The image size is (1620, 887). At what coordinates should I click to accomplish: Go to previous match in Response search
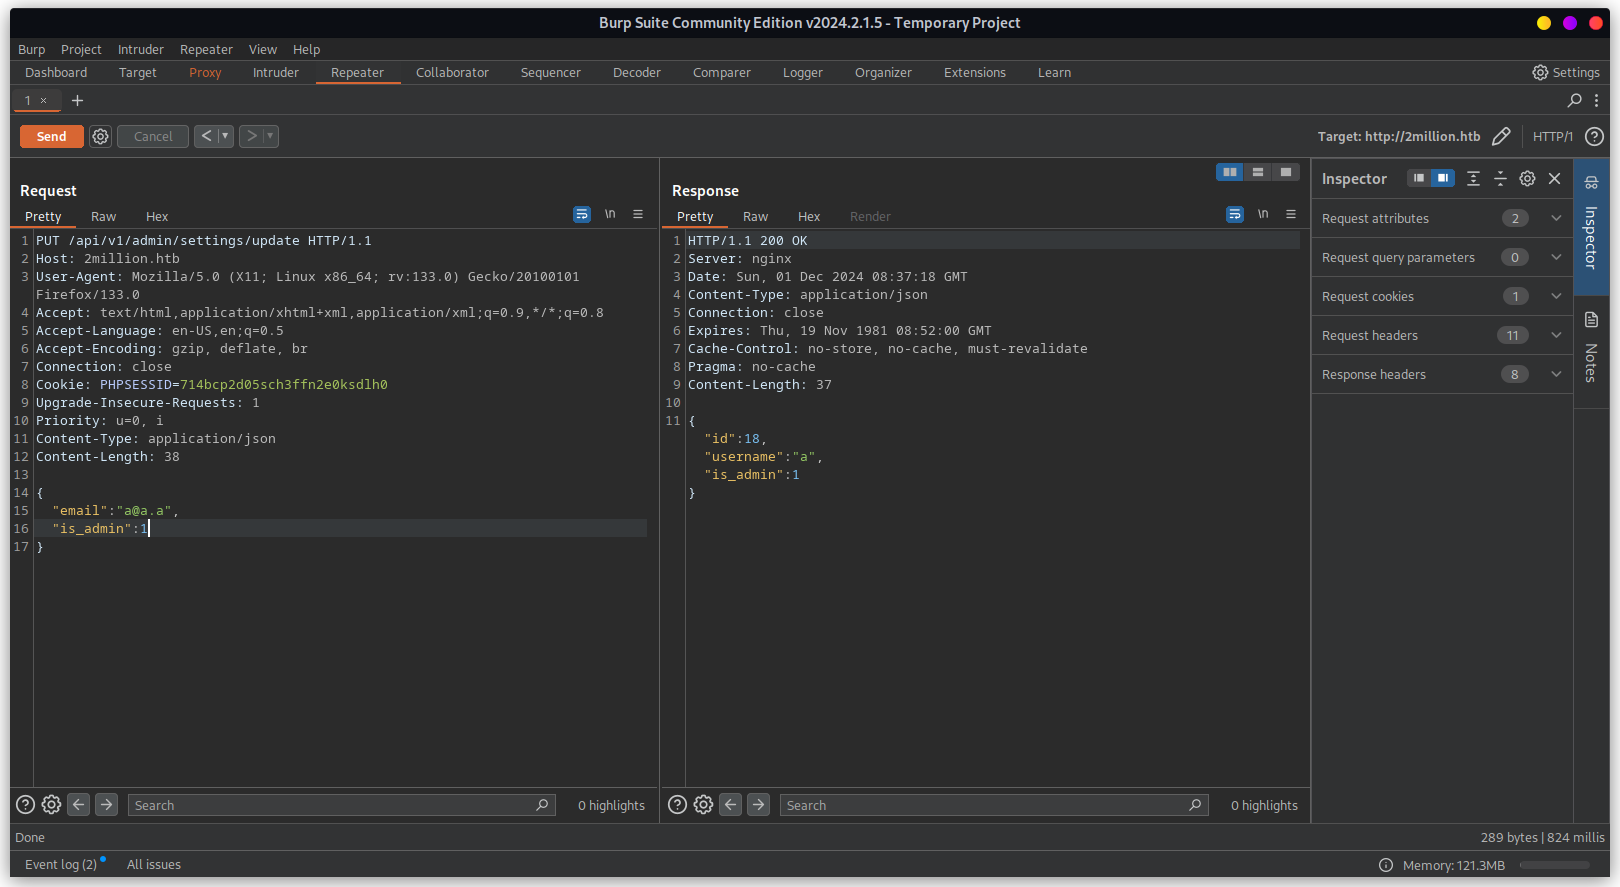tap(731, 805)
